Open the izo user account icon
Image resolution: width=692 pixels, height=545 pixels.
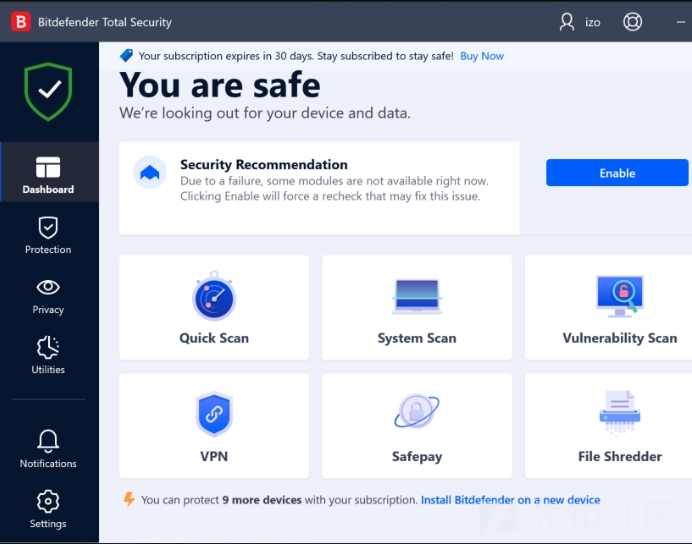[x=567, y=22]
